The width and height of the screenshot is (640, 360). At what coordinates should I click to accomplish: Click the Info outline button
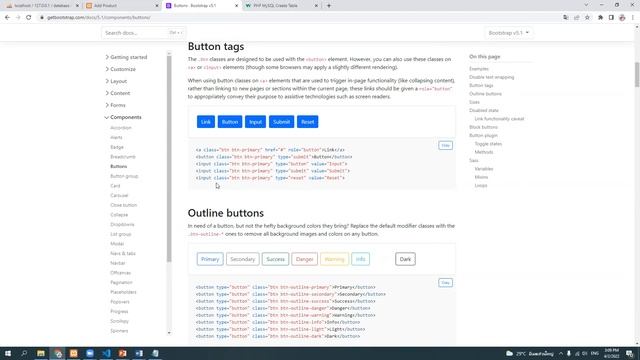click(360, 259)
